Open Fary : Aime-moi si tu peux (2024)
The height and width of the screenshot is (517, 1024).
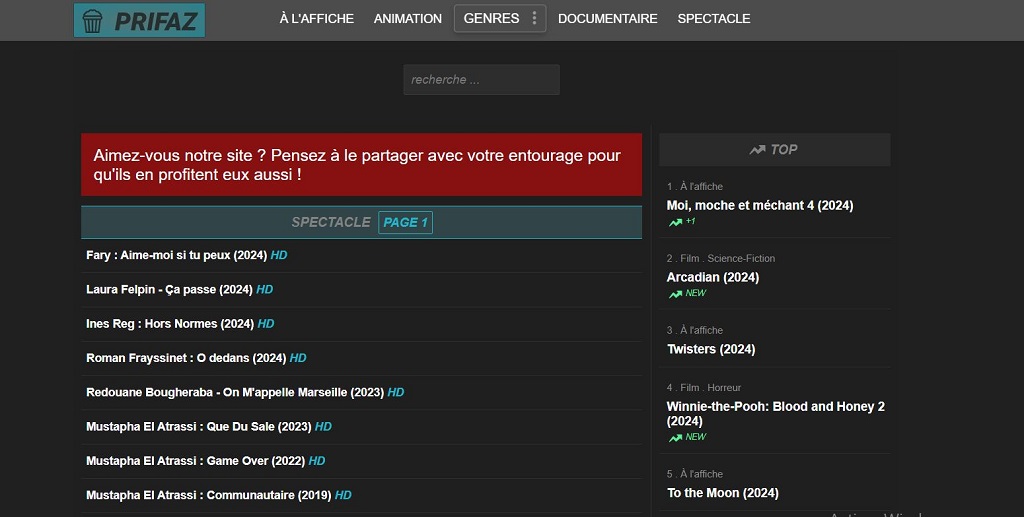pos(176,255)
